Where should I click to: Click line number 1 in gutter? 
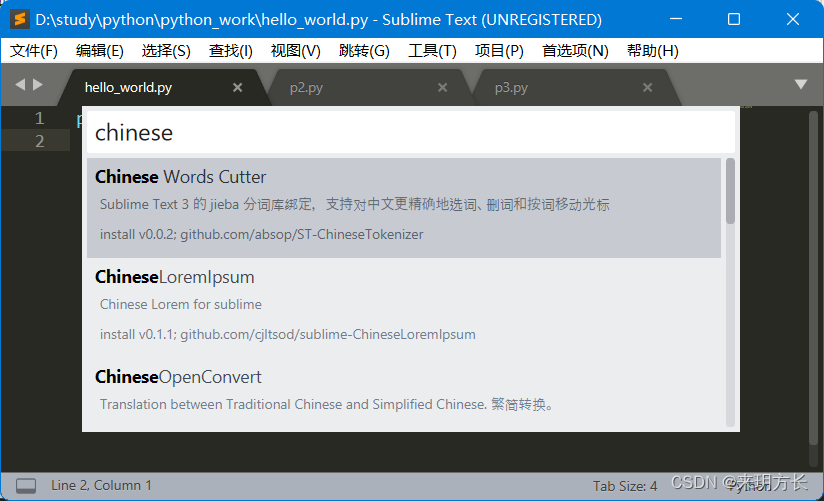39,118
